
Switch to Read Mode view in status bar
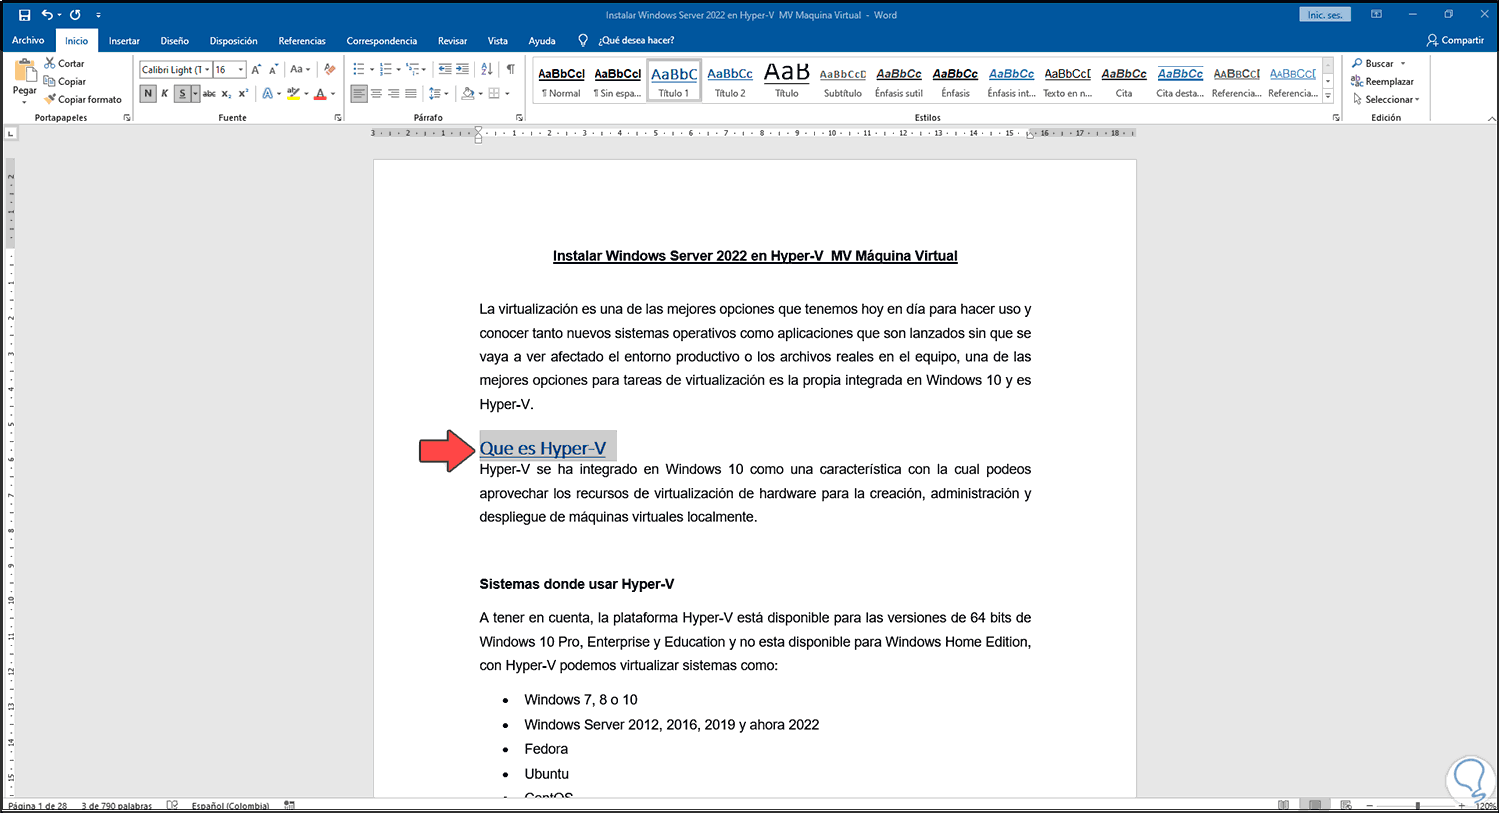(1284, 805)
